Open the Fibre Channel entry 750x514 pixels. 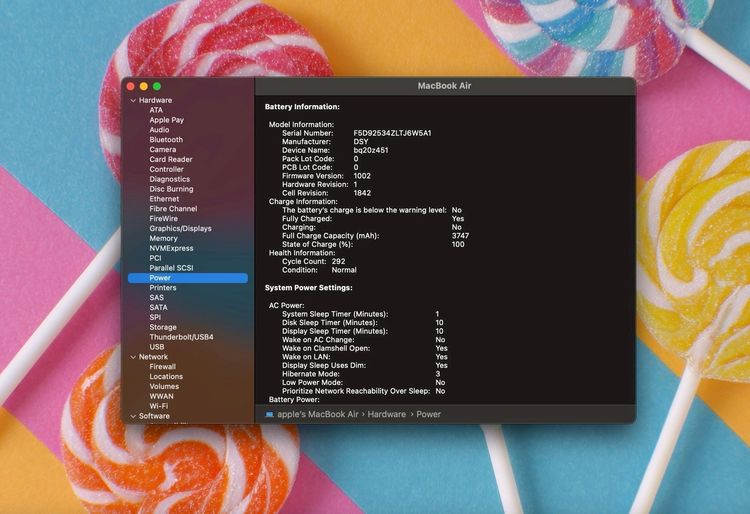click(173, 209)
